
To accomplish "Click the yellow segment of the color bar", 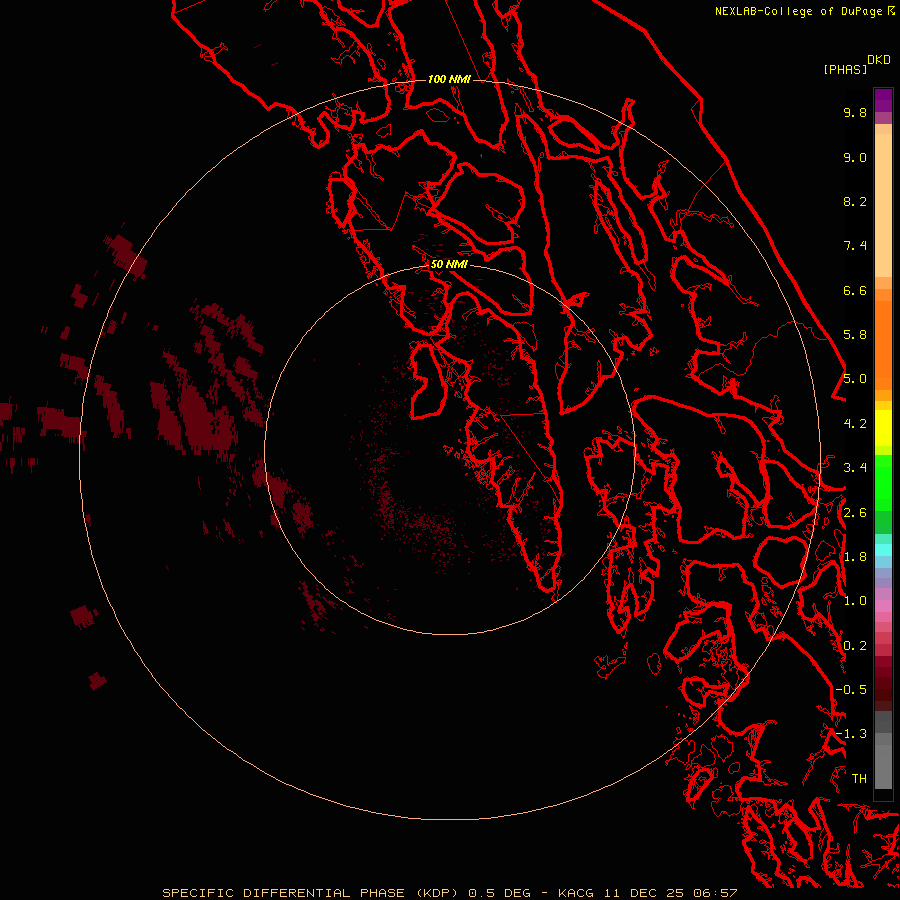I will (883, 428).
